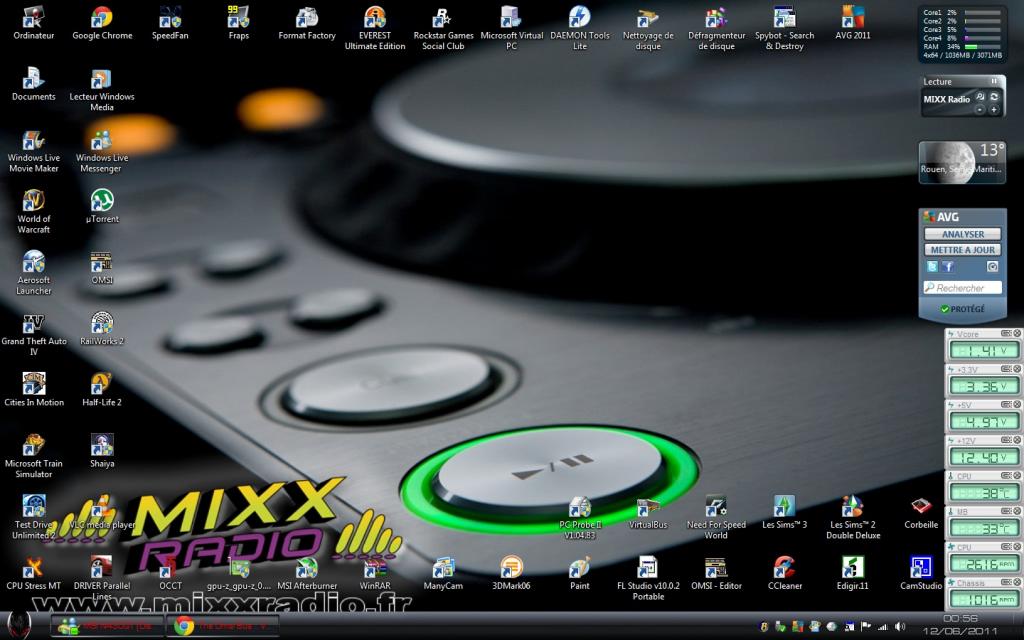Launch FL Studio v10.0.2 Portable
Viewport: 1024px width, 640px height.
click(648, 579)
